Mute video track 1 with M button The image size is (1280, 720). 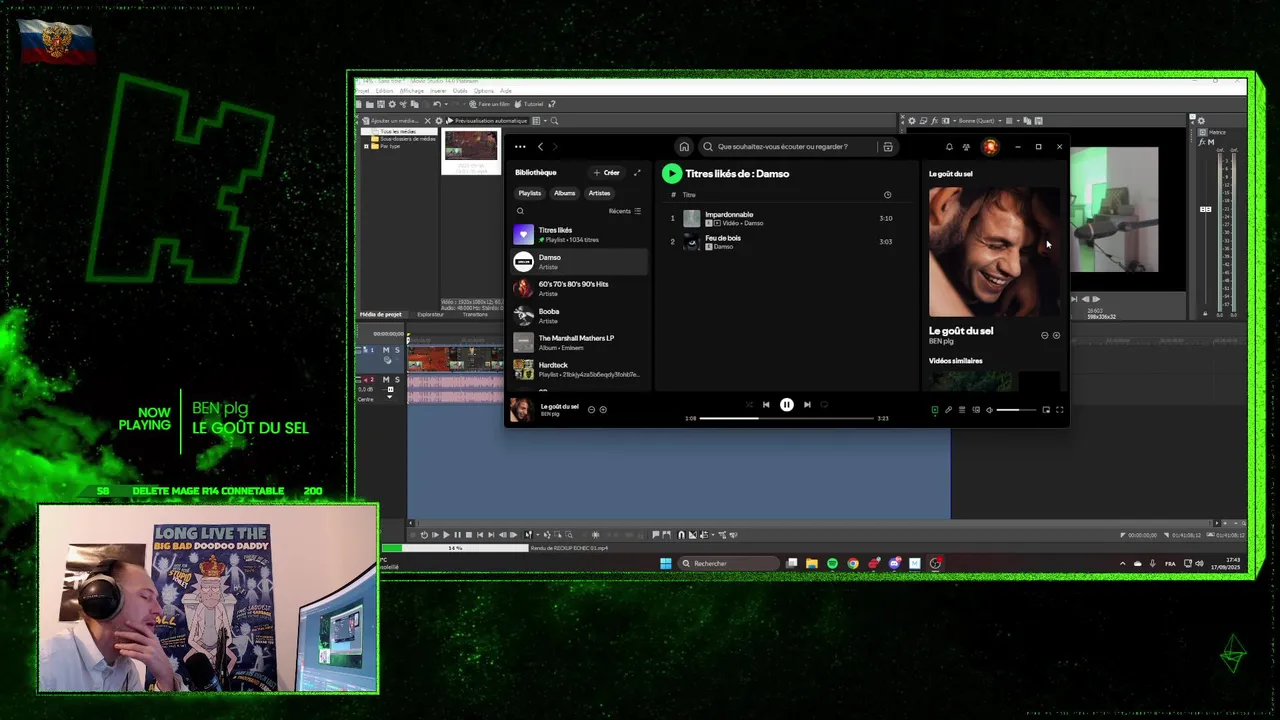[386, 350]
